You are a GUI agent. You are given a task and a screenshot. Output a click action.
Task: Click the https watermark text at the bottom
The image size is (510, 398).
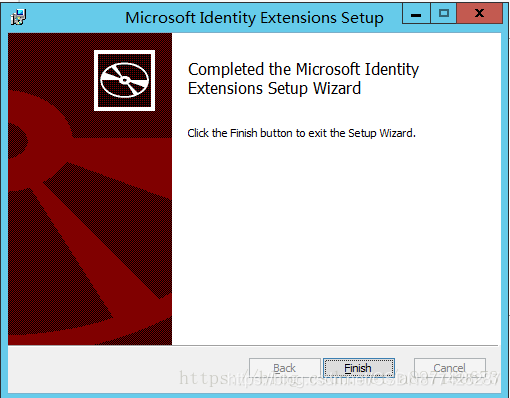338,379
